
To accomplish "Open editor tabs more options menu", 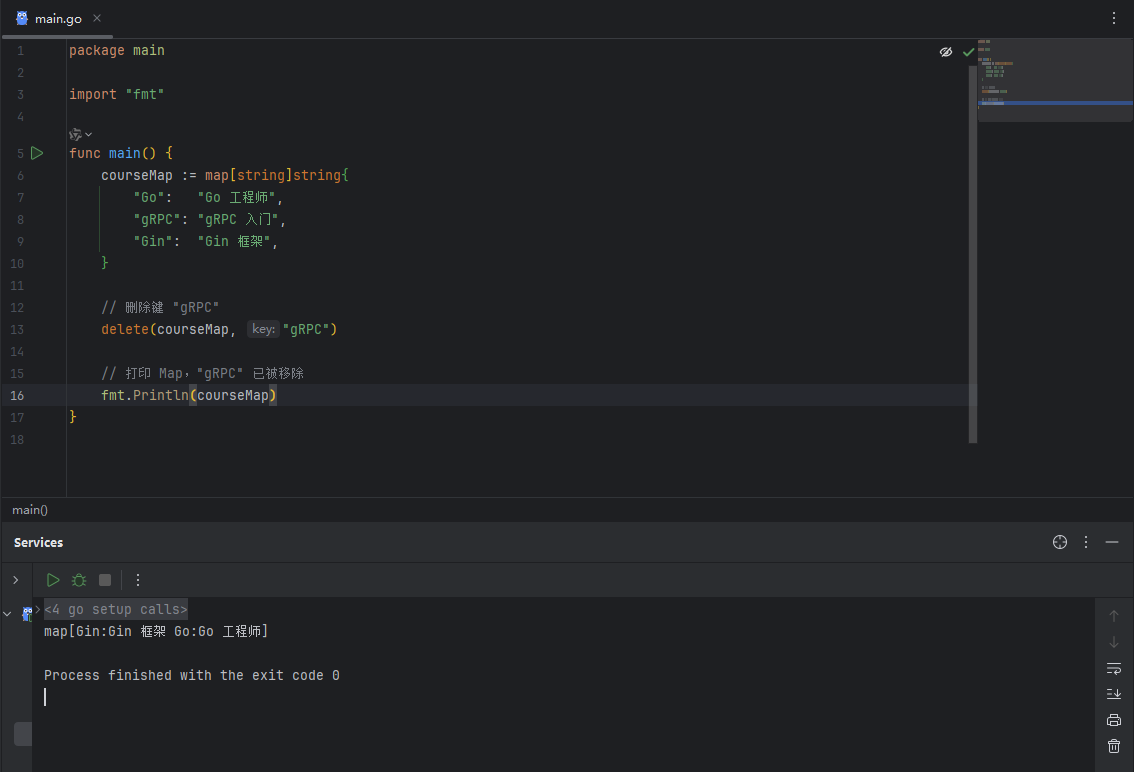I will point(1114,18).
